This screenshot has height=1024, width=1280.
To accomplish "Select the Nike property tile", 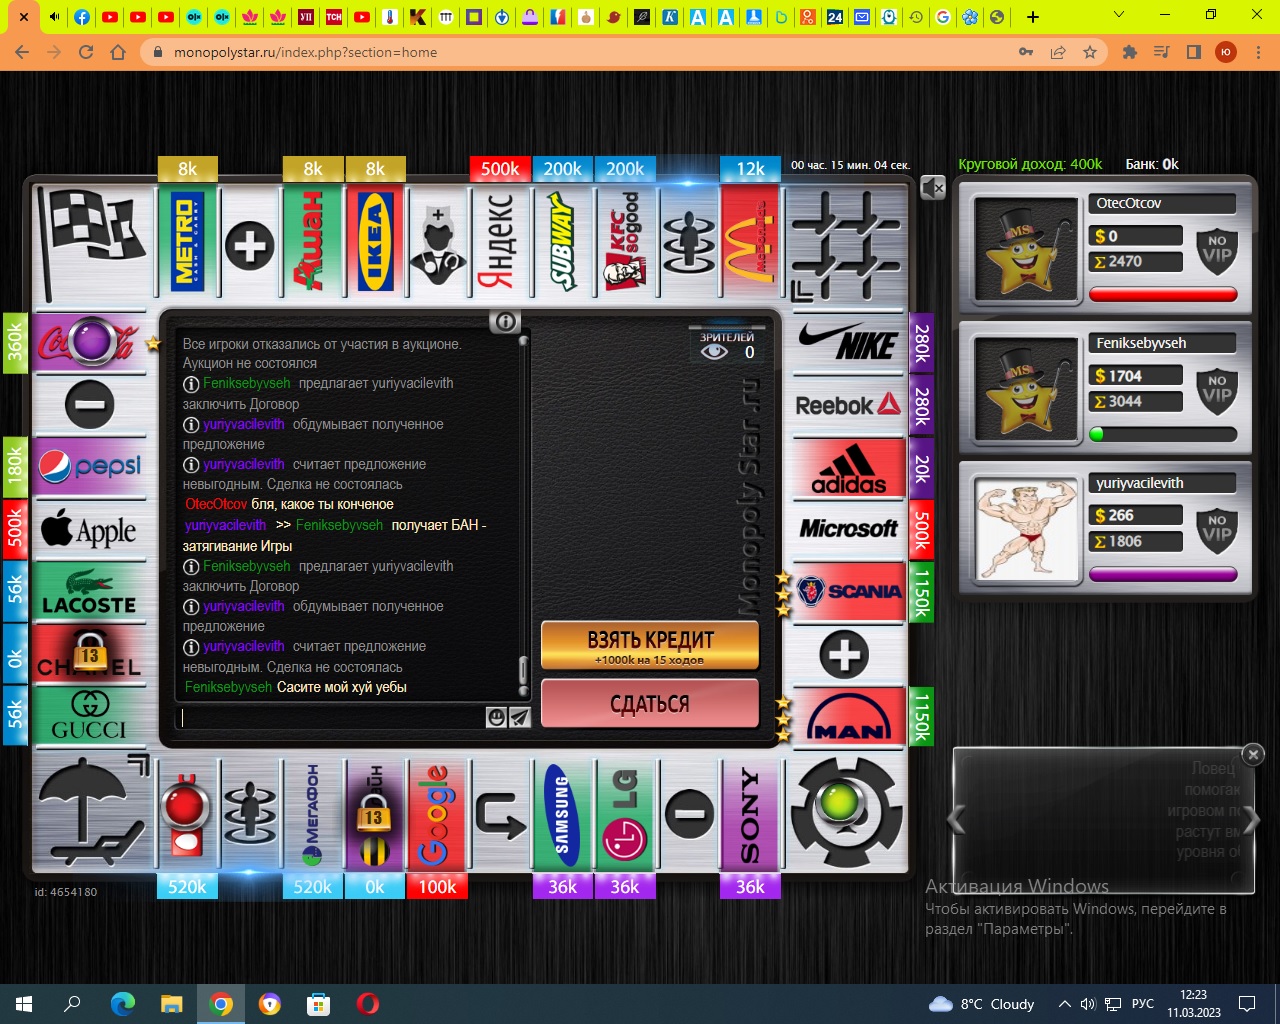I will [x=848, y=343].
